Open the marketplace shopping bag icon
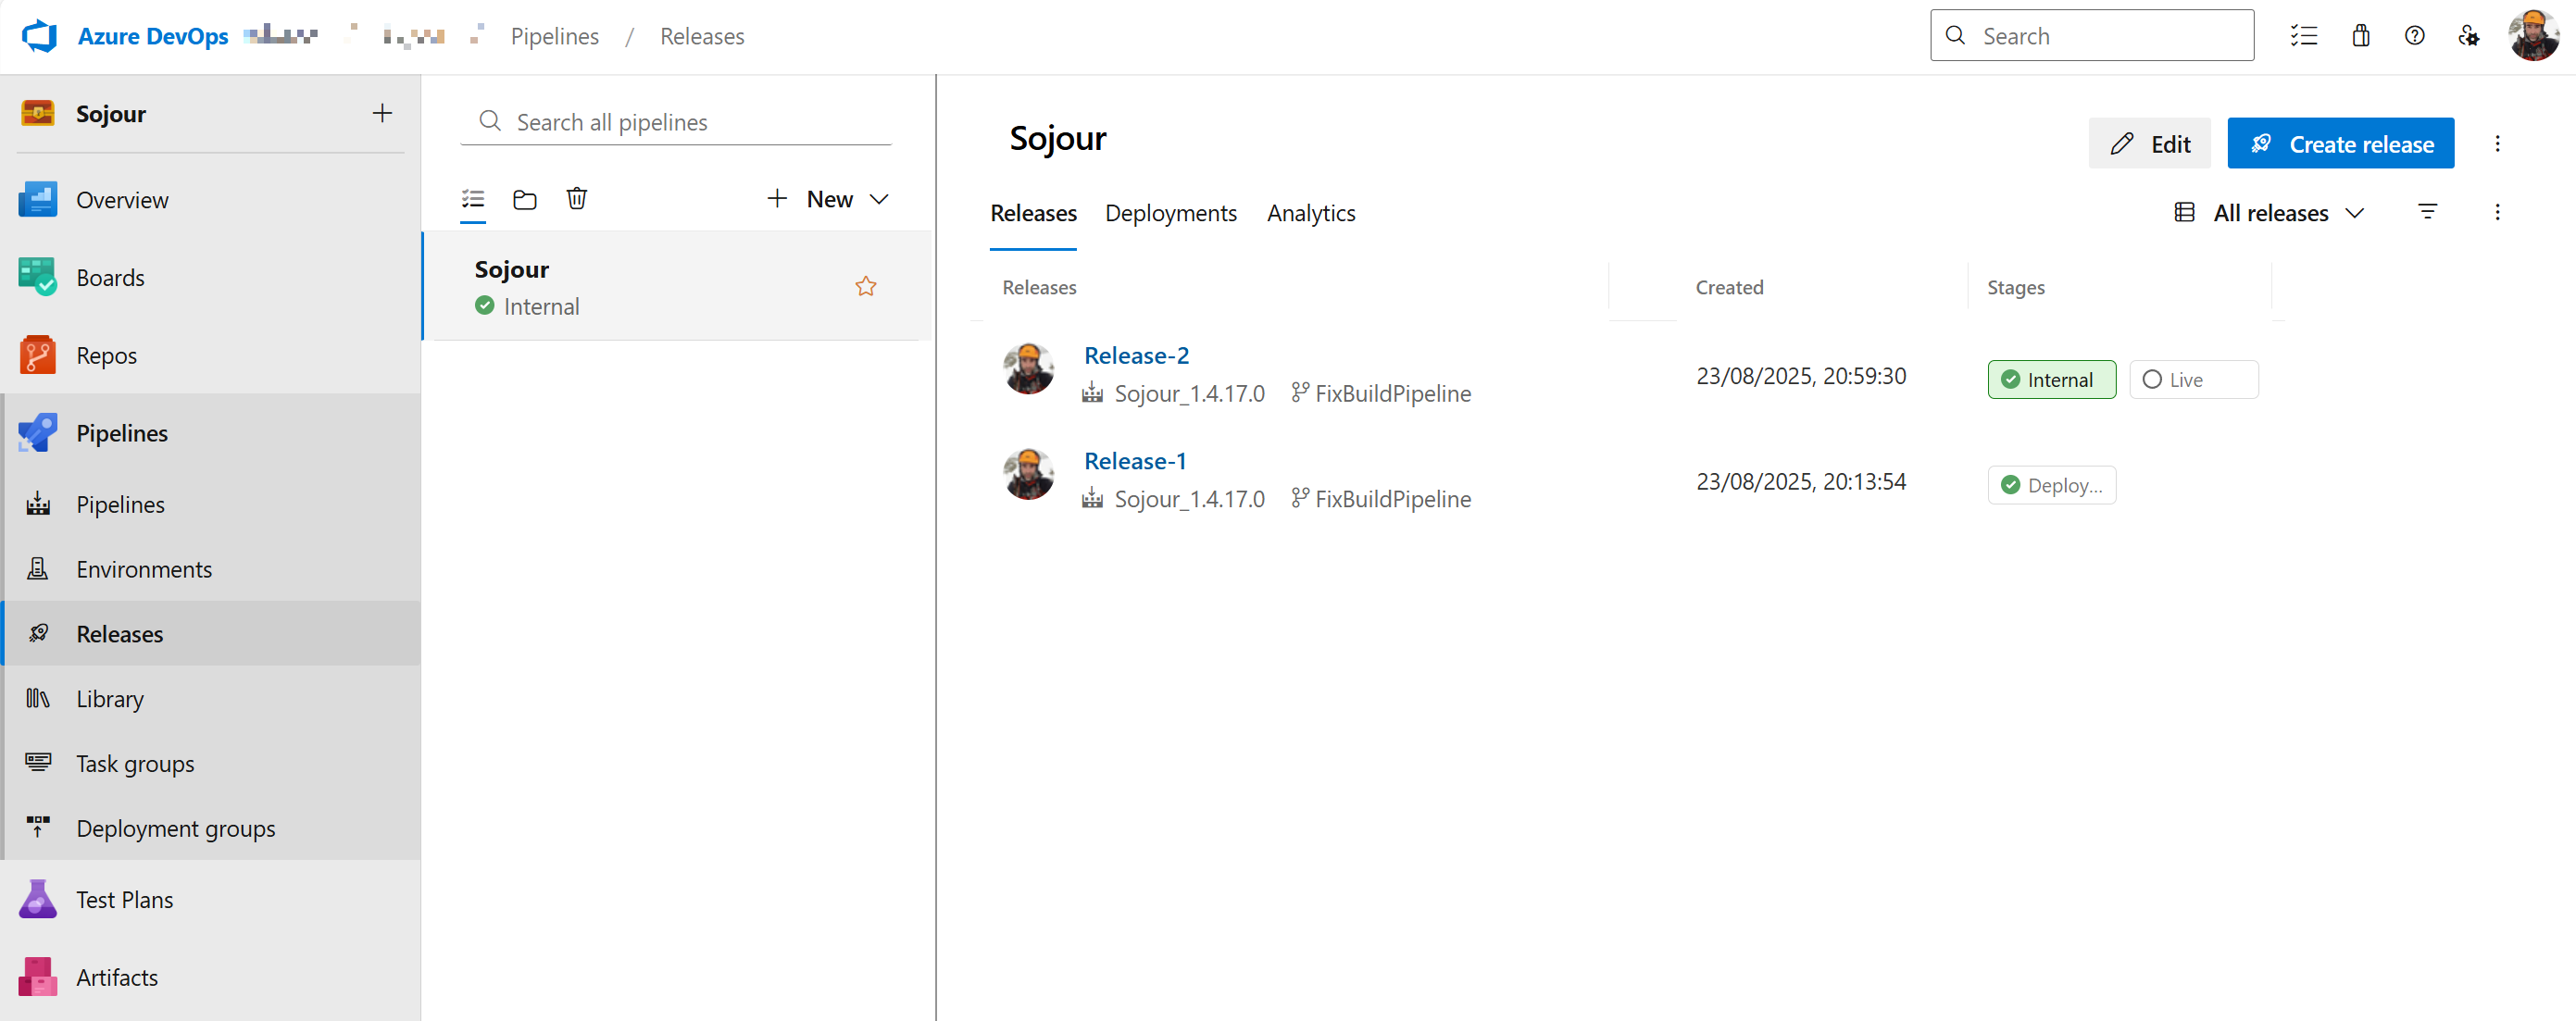The width and height of the screenshot is (2576, 1021). tap(2360, 36)
